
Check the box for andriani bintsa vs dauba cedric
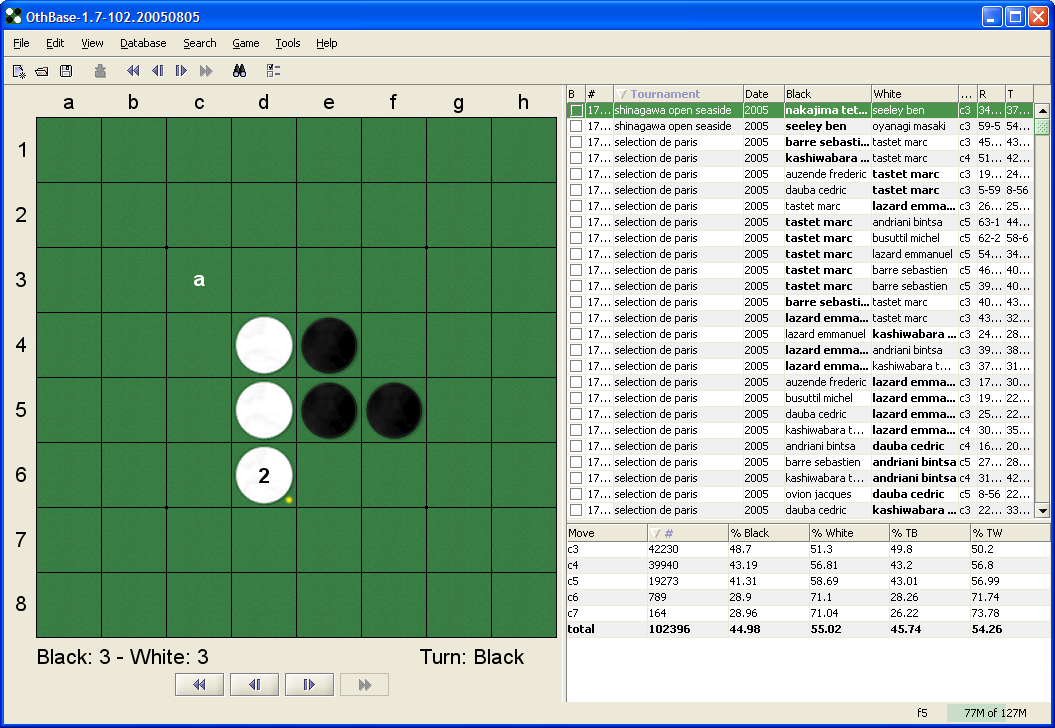pos(576,446)
